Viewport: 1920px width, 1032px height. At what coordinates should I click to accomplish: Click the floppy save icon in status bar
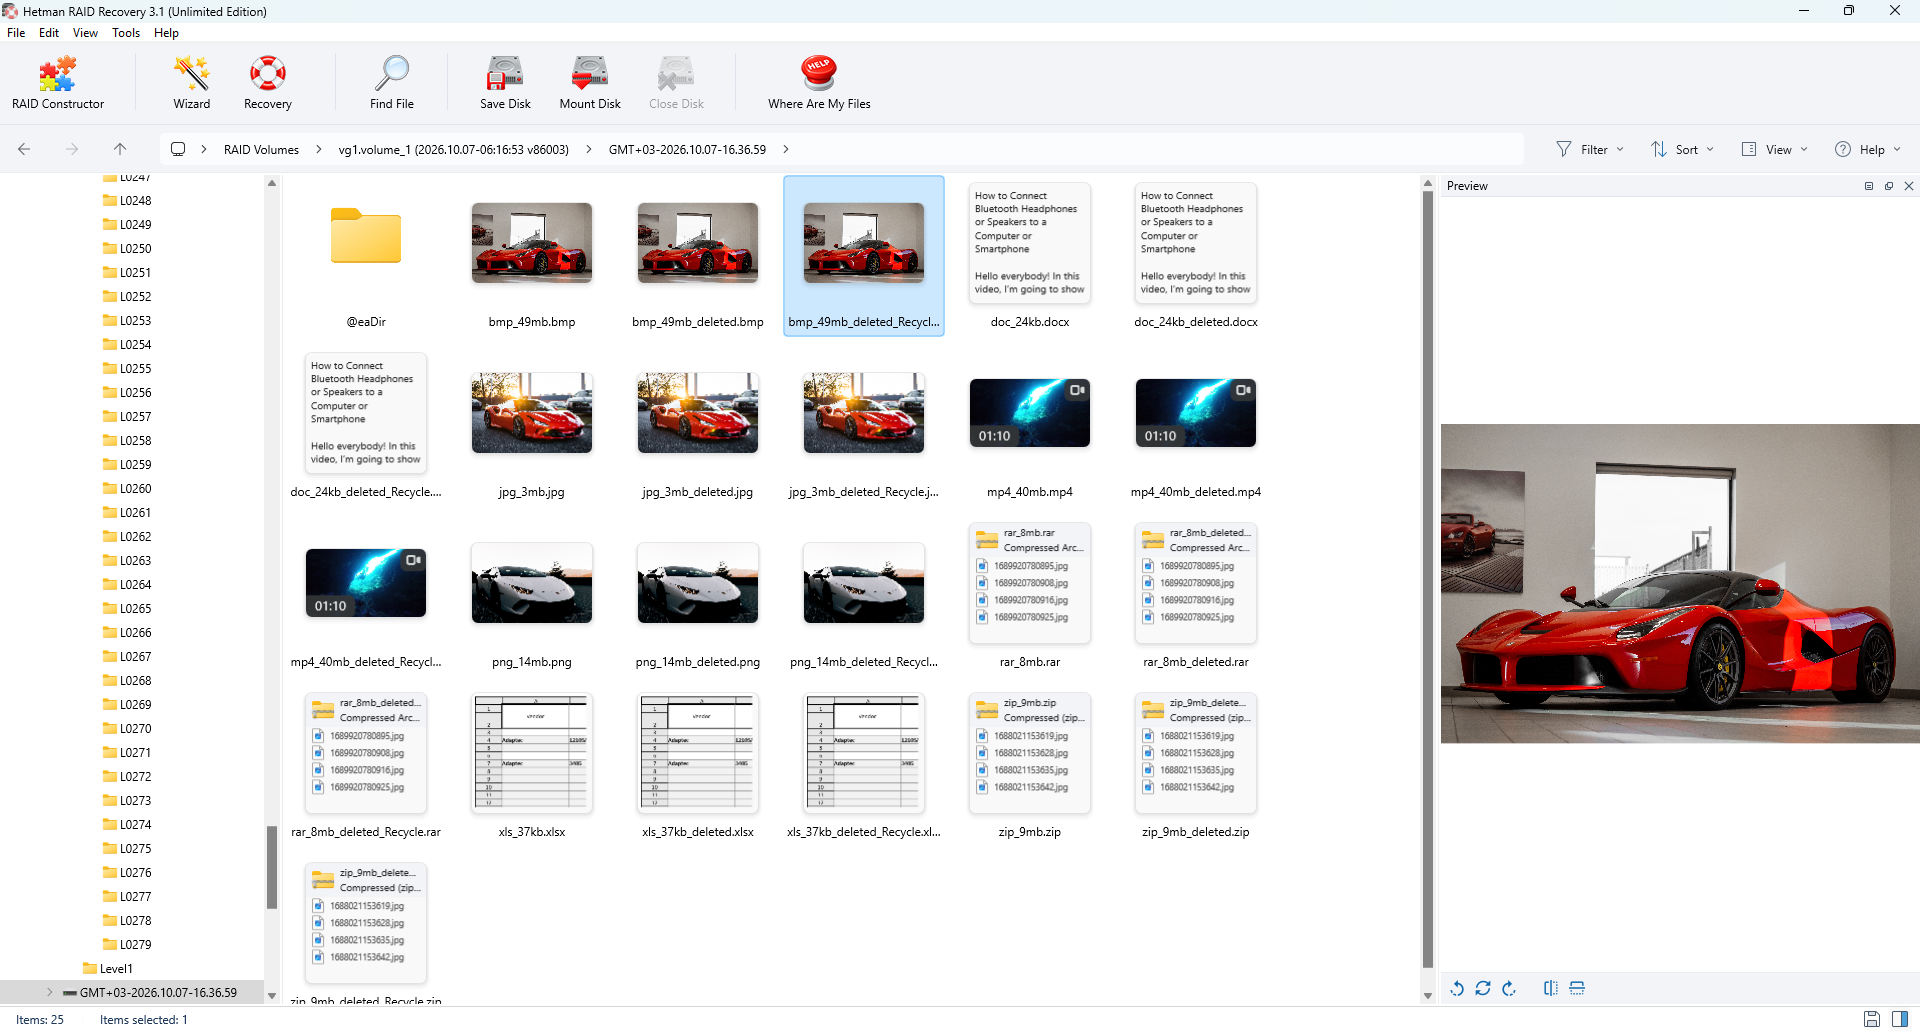[1872, 1019]
